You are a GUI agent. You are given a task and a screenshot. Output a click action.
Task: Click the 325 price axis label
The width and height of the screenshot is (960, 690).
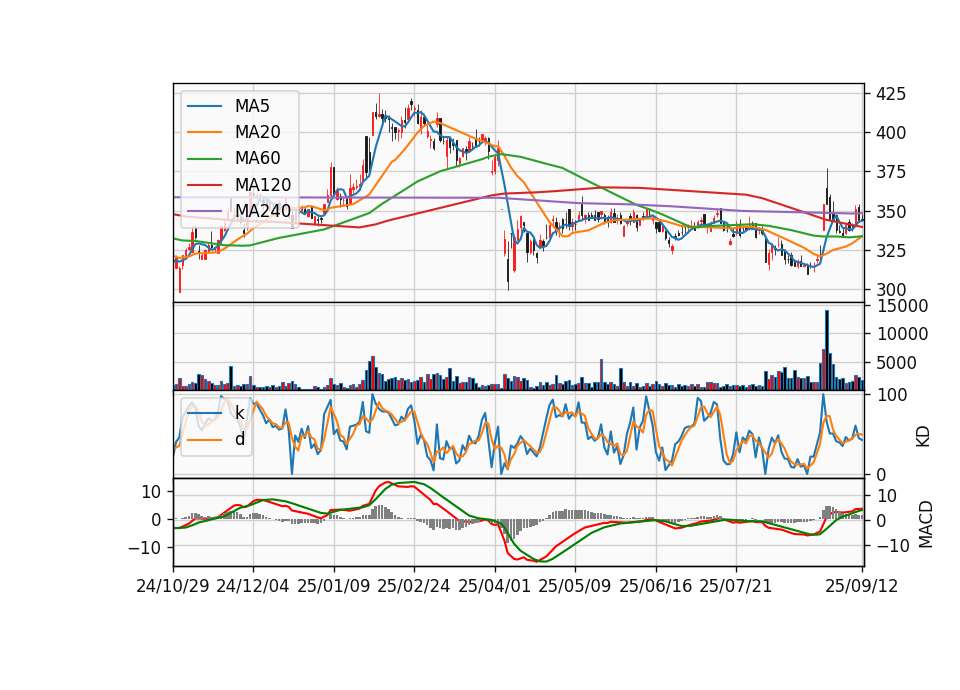pos(891,251)
